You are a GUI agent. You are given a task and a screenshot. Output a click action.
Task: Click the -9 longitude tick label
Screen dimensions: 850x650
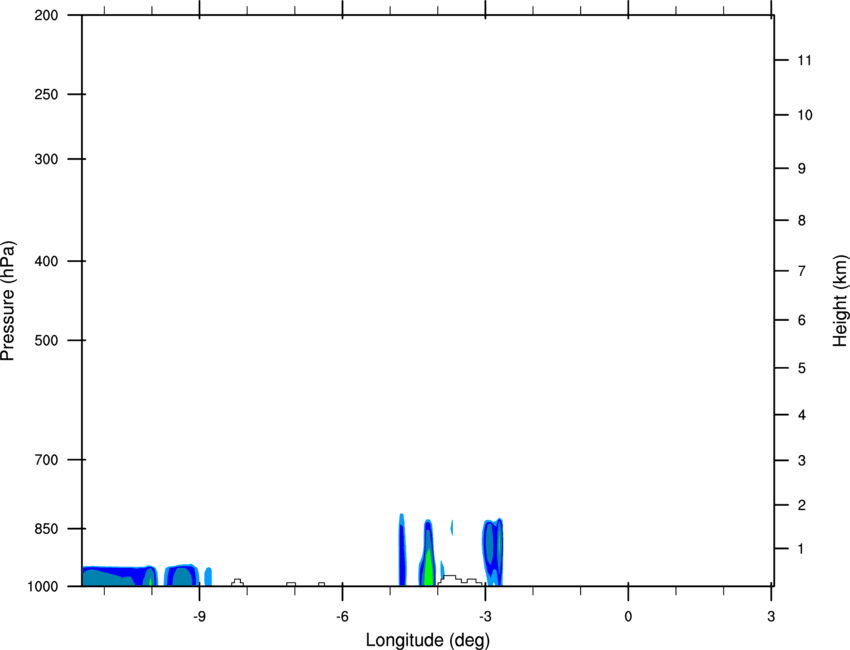coord(199,617)
